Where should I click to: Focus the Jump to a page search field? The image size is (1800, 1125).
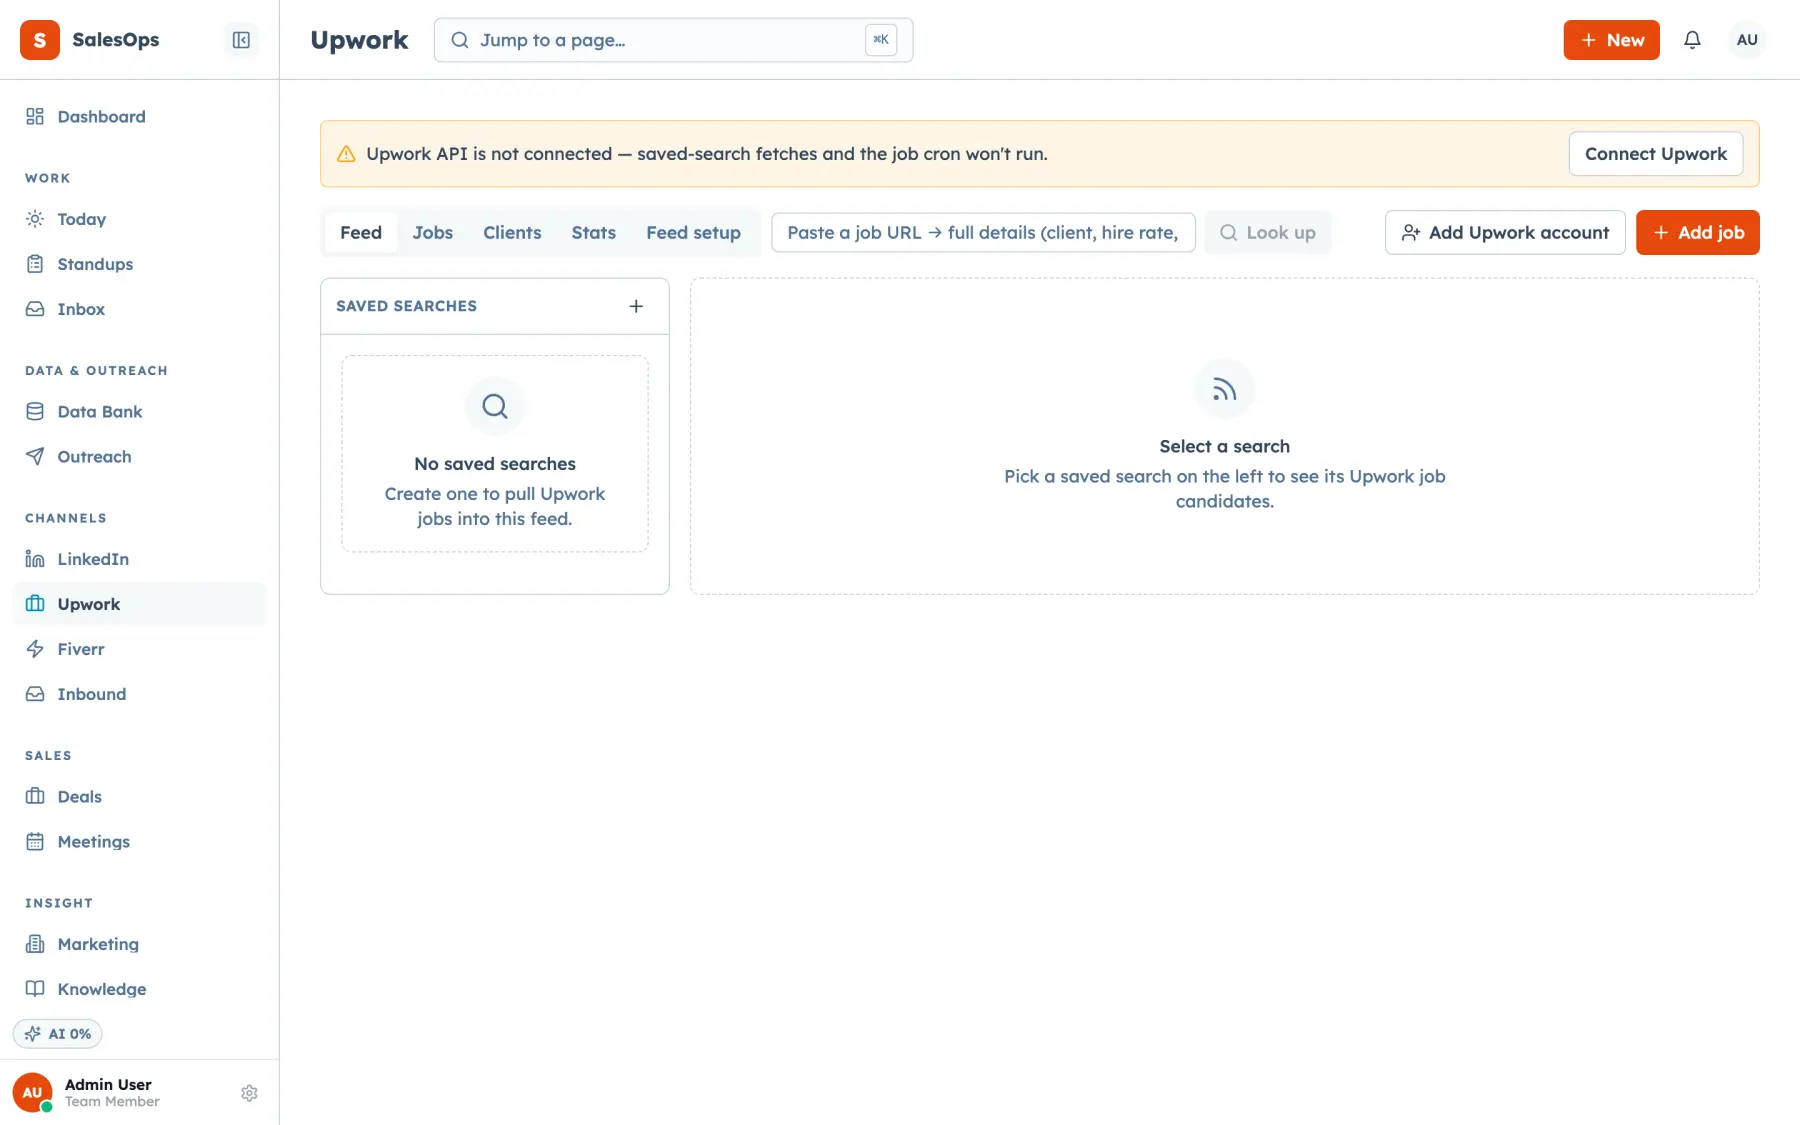(673, 40)
